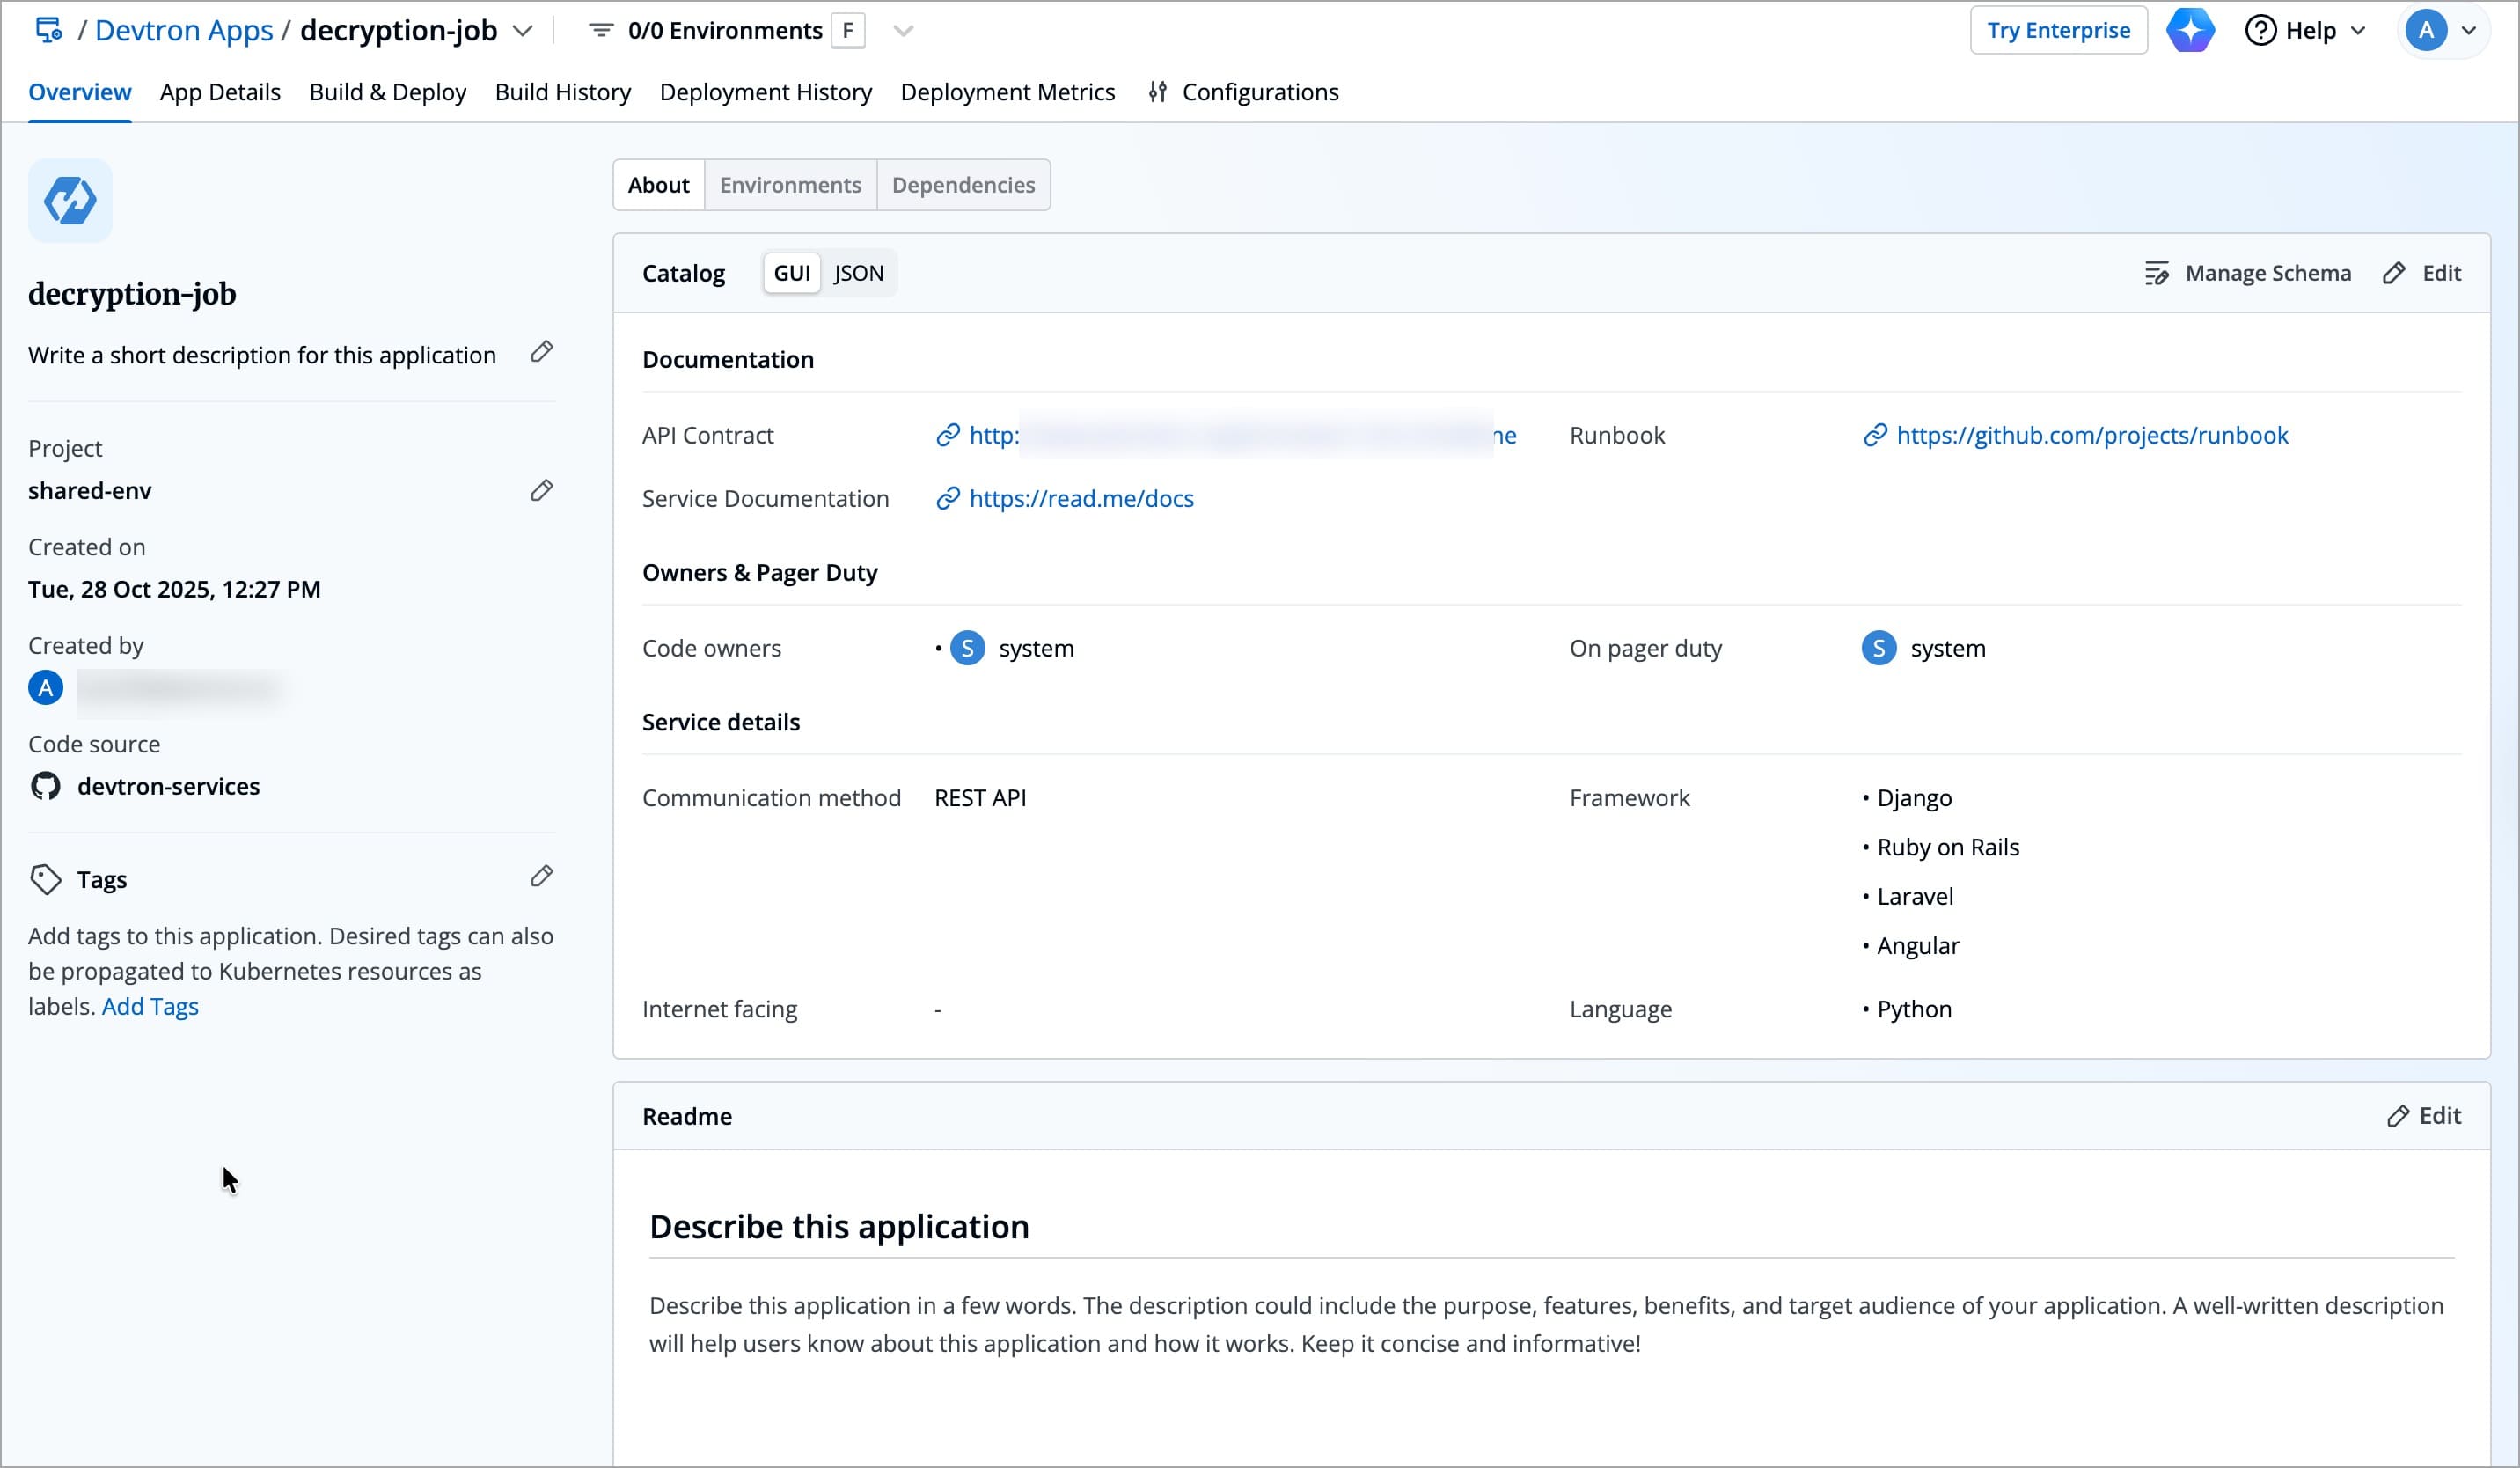Click the Devtron home icon in breadcrumb
2520x1468 pixels.
click(x=48, y=30)
